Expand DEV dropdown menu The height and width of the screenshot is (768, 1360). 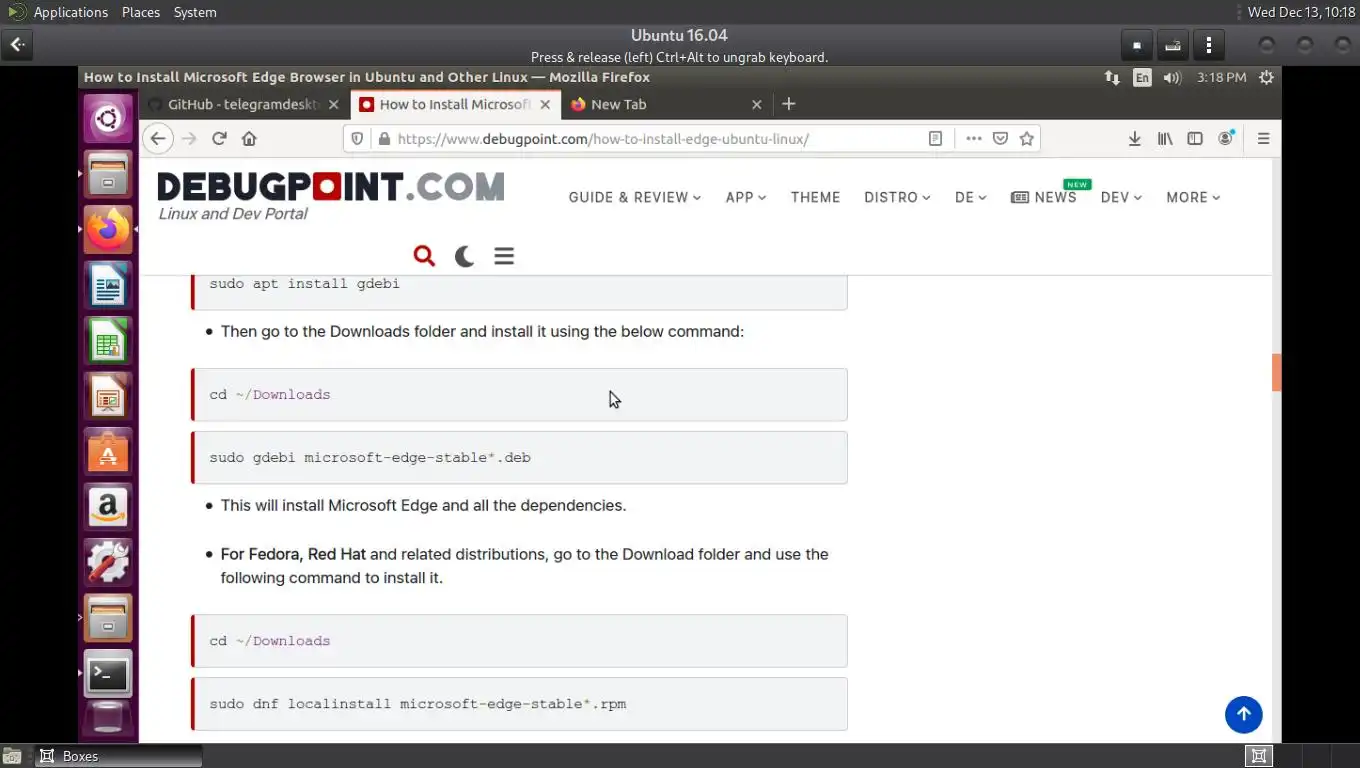pyautogui.click(x=1121, y=197)
